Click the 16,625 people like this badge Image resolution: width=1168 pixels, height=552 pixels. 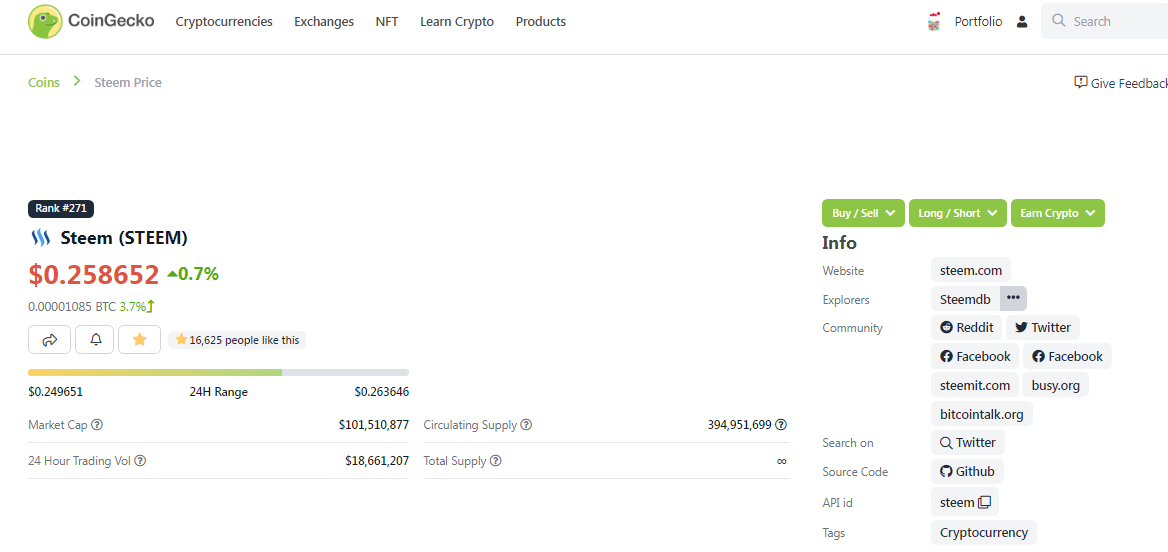pos(237,340)
